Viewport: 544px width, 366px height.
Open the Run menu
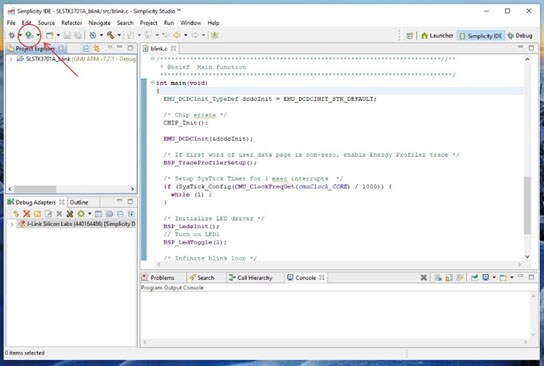coord(169,23)
